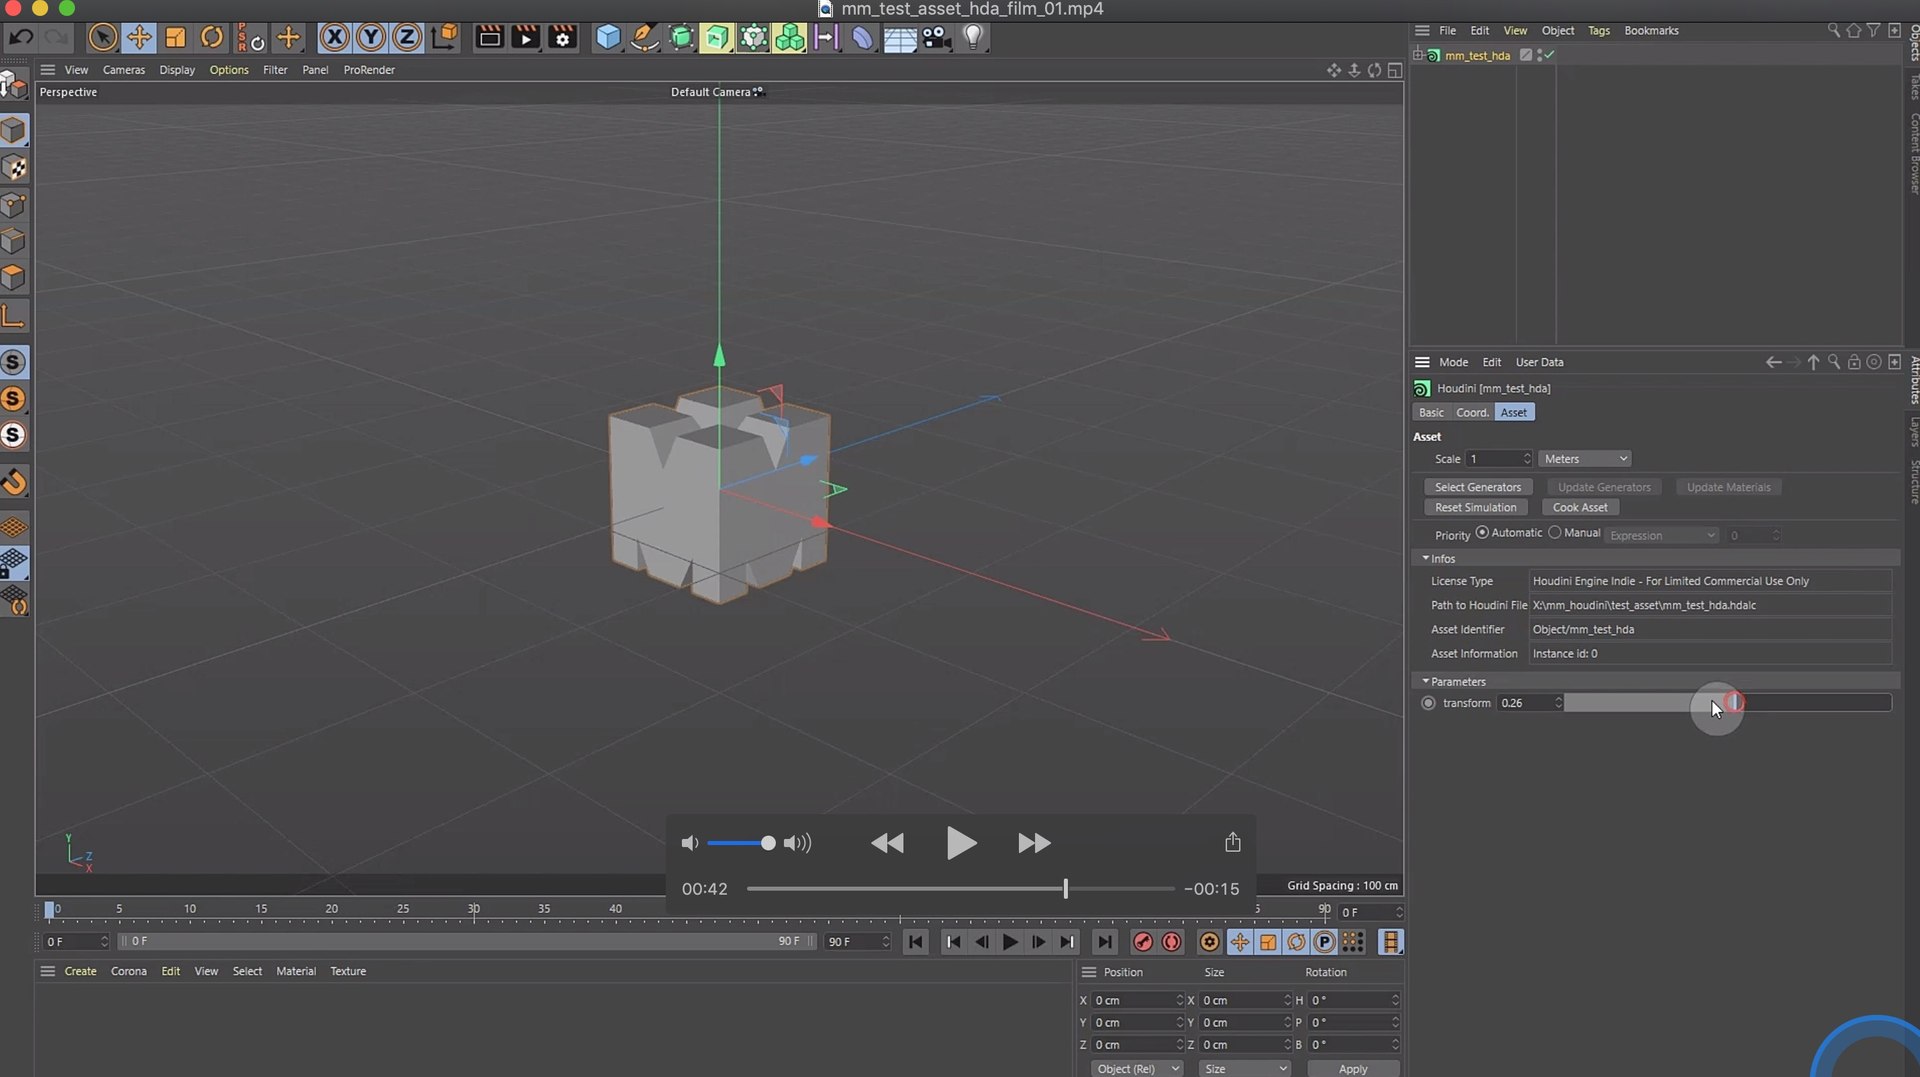The image size is (1920, 1077).
Task: Add a Light object
Action: (973, 38)
